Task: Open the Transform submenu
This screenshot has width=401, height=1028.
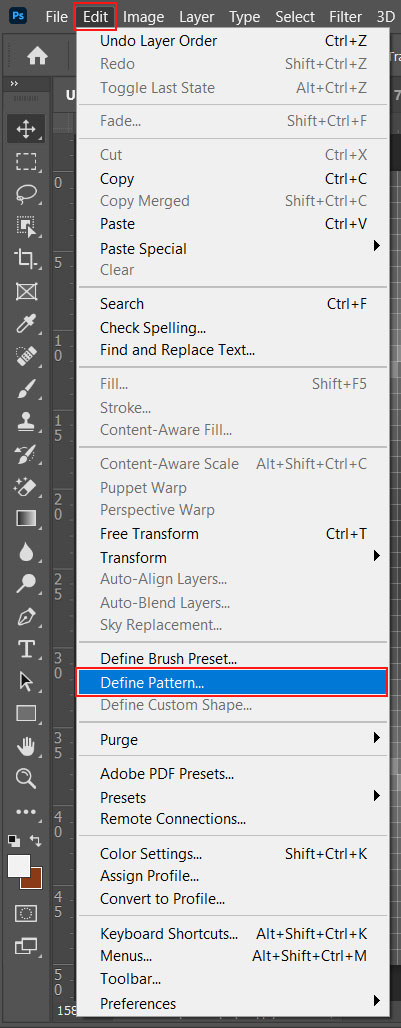Action: tap(233, 557)
